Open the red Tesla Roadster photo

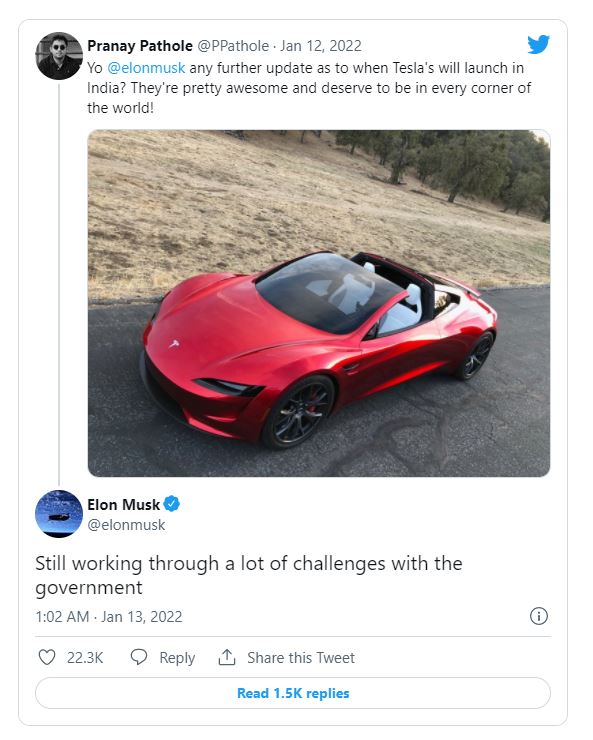(319, 303)
